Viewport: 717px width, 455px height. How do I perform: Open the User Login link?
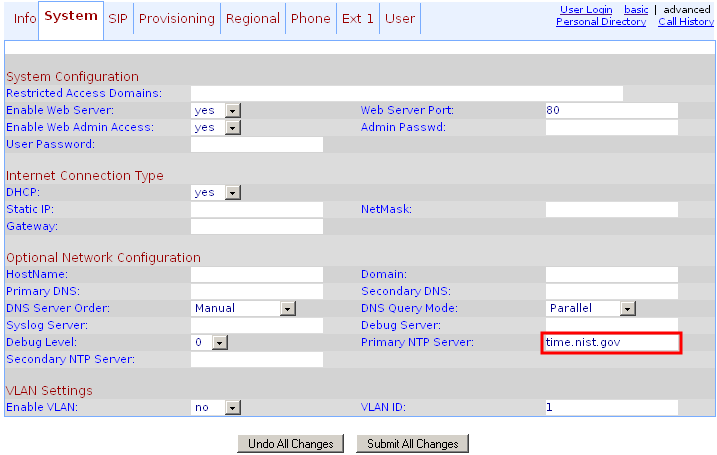586,10
